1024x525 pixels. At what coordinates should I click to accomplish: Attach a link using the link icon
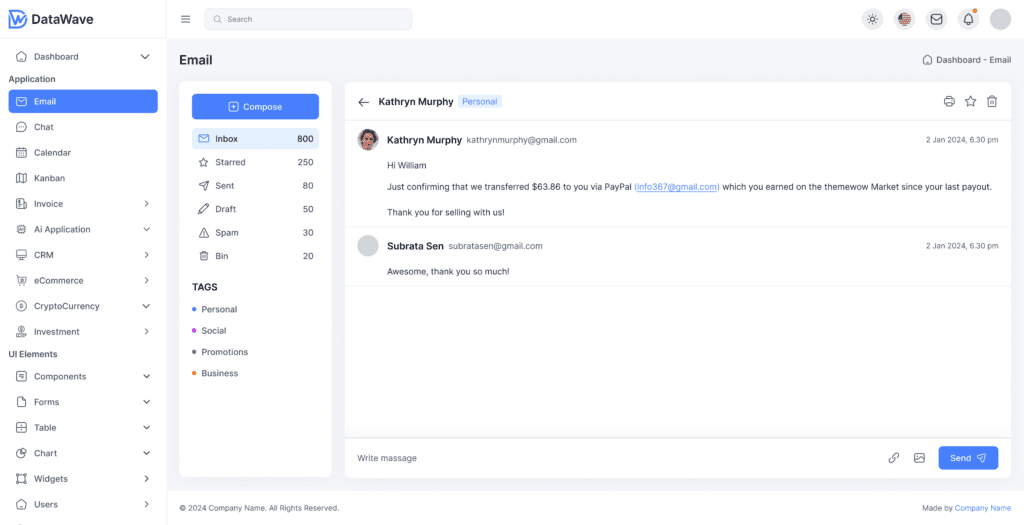coord(894,458)
